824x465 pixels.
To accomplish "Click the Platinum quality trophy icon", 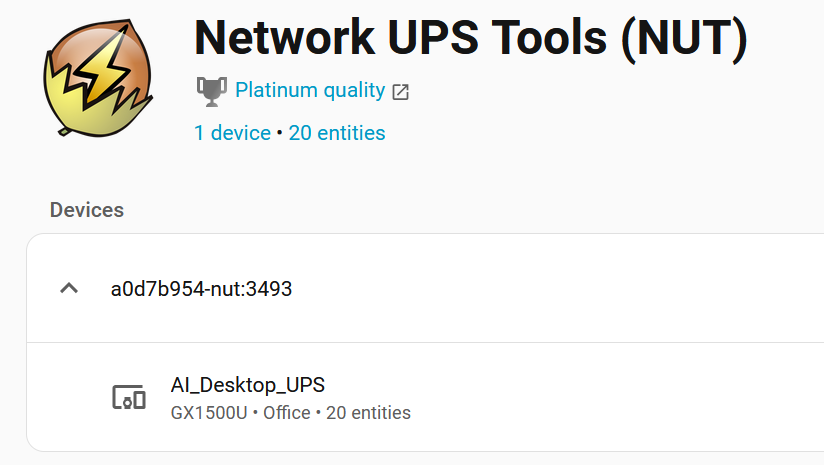I will pyautogui.click(x=210, y=91).
